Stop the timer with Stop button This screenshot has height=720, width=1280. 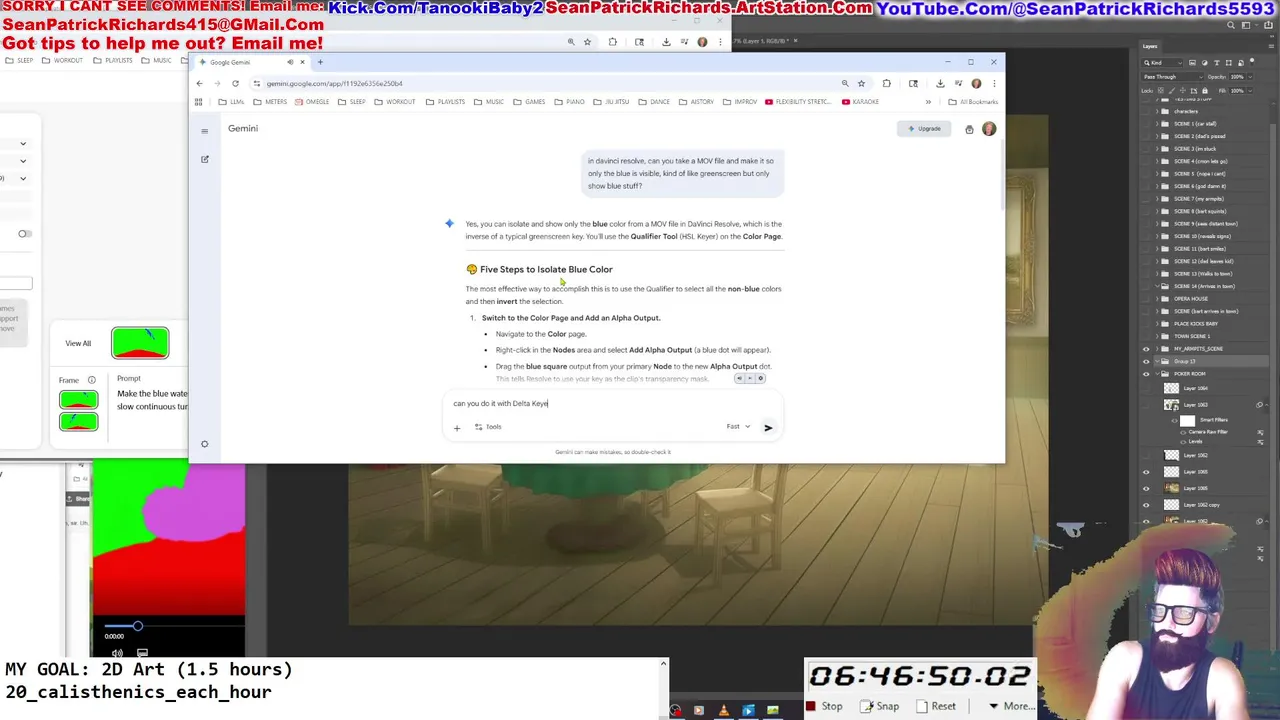tap(824, 706)
